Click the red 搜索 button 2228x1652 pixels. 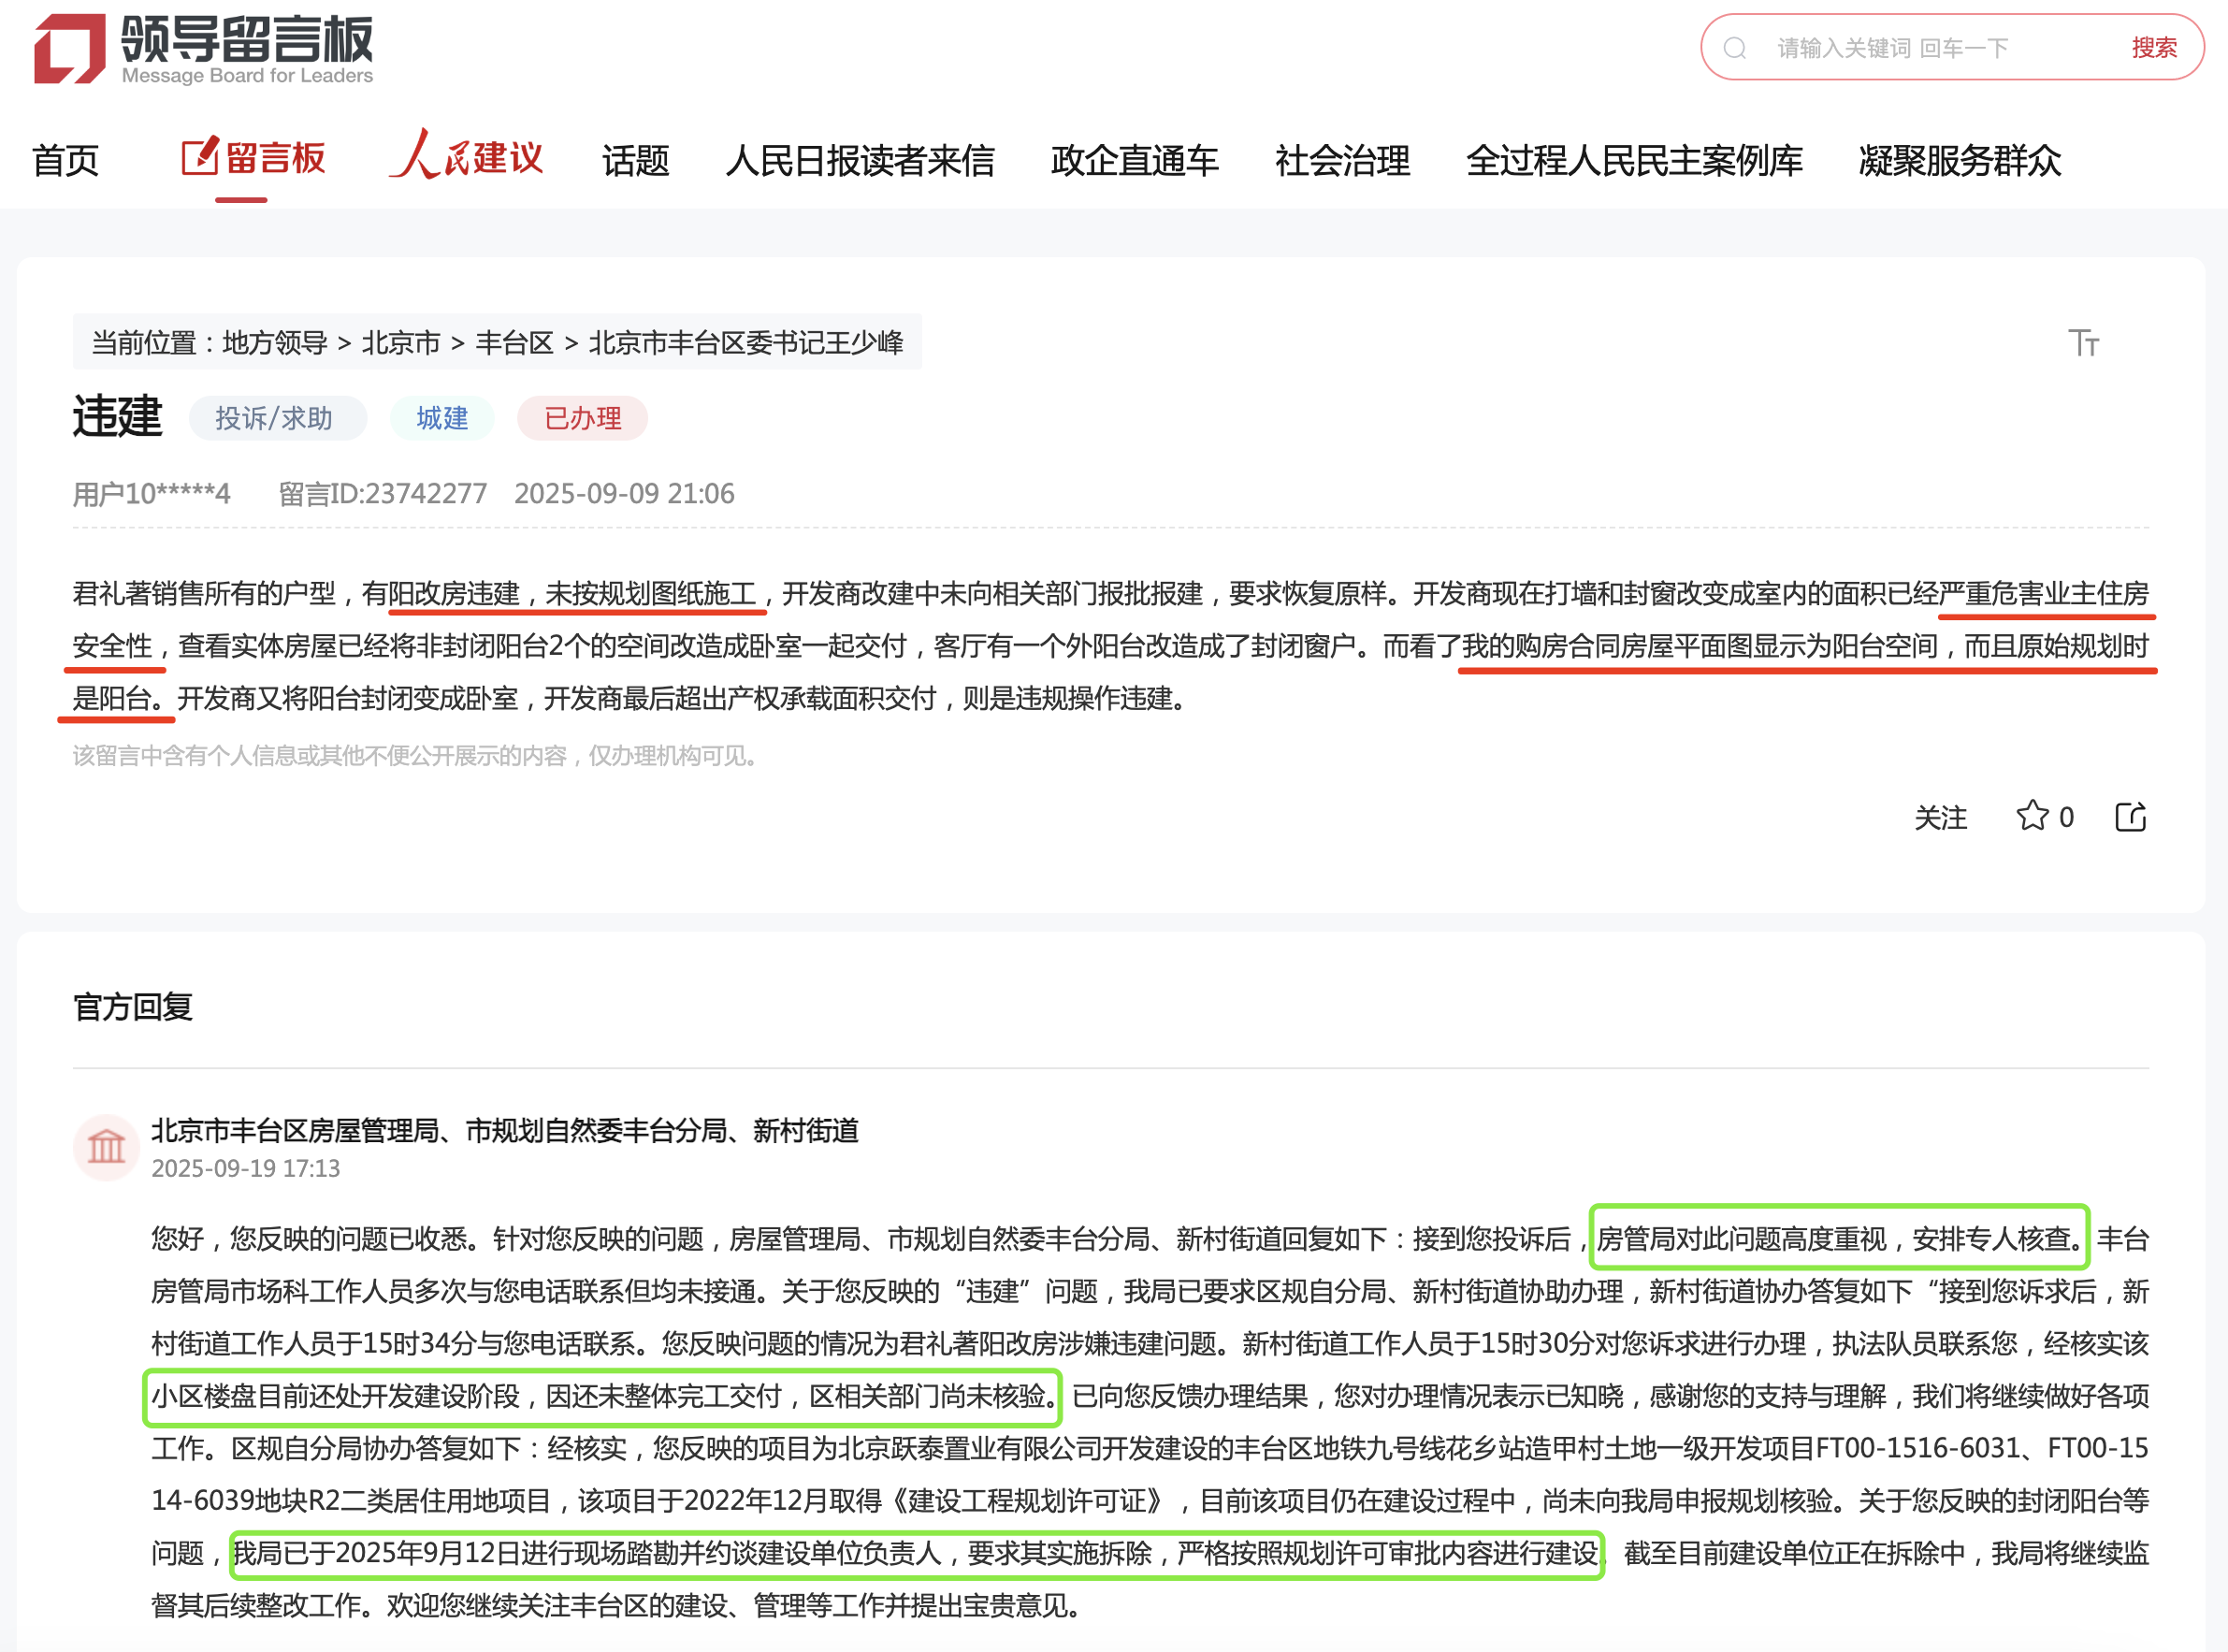coord(2153,48)
